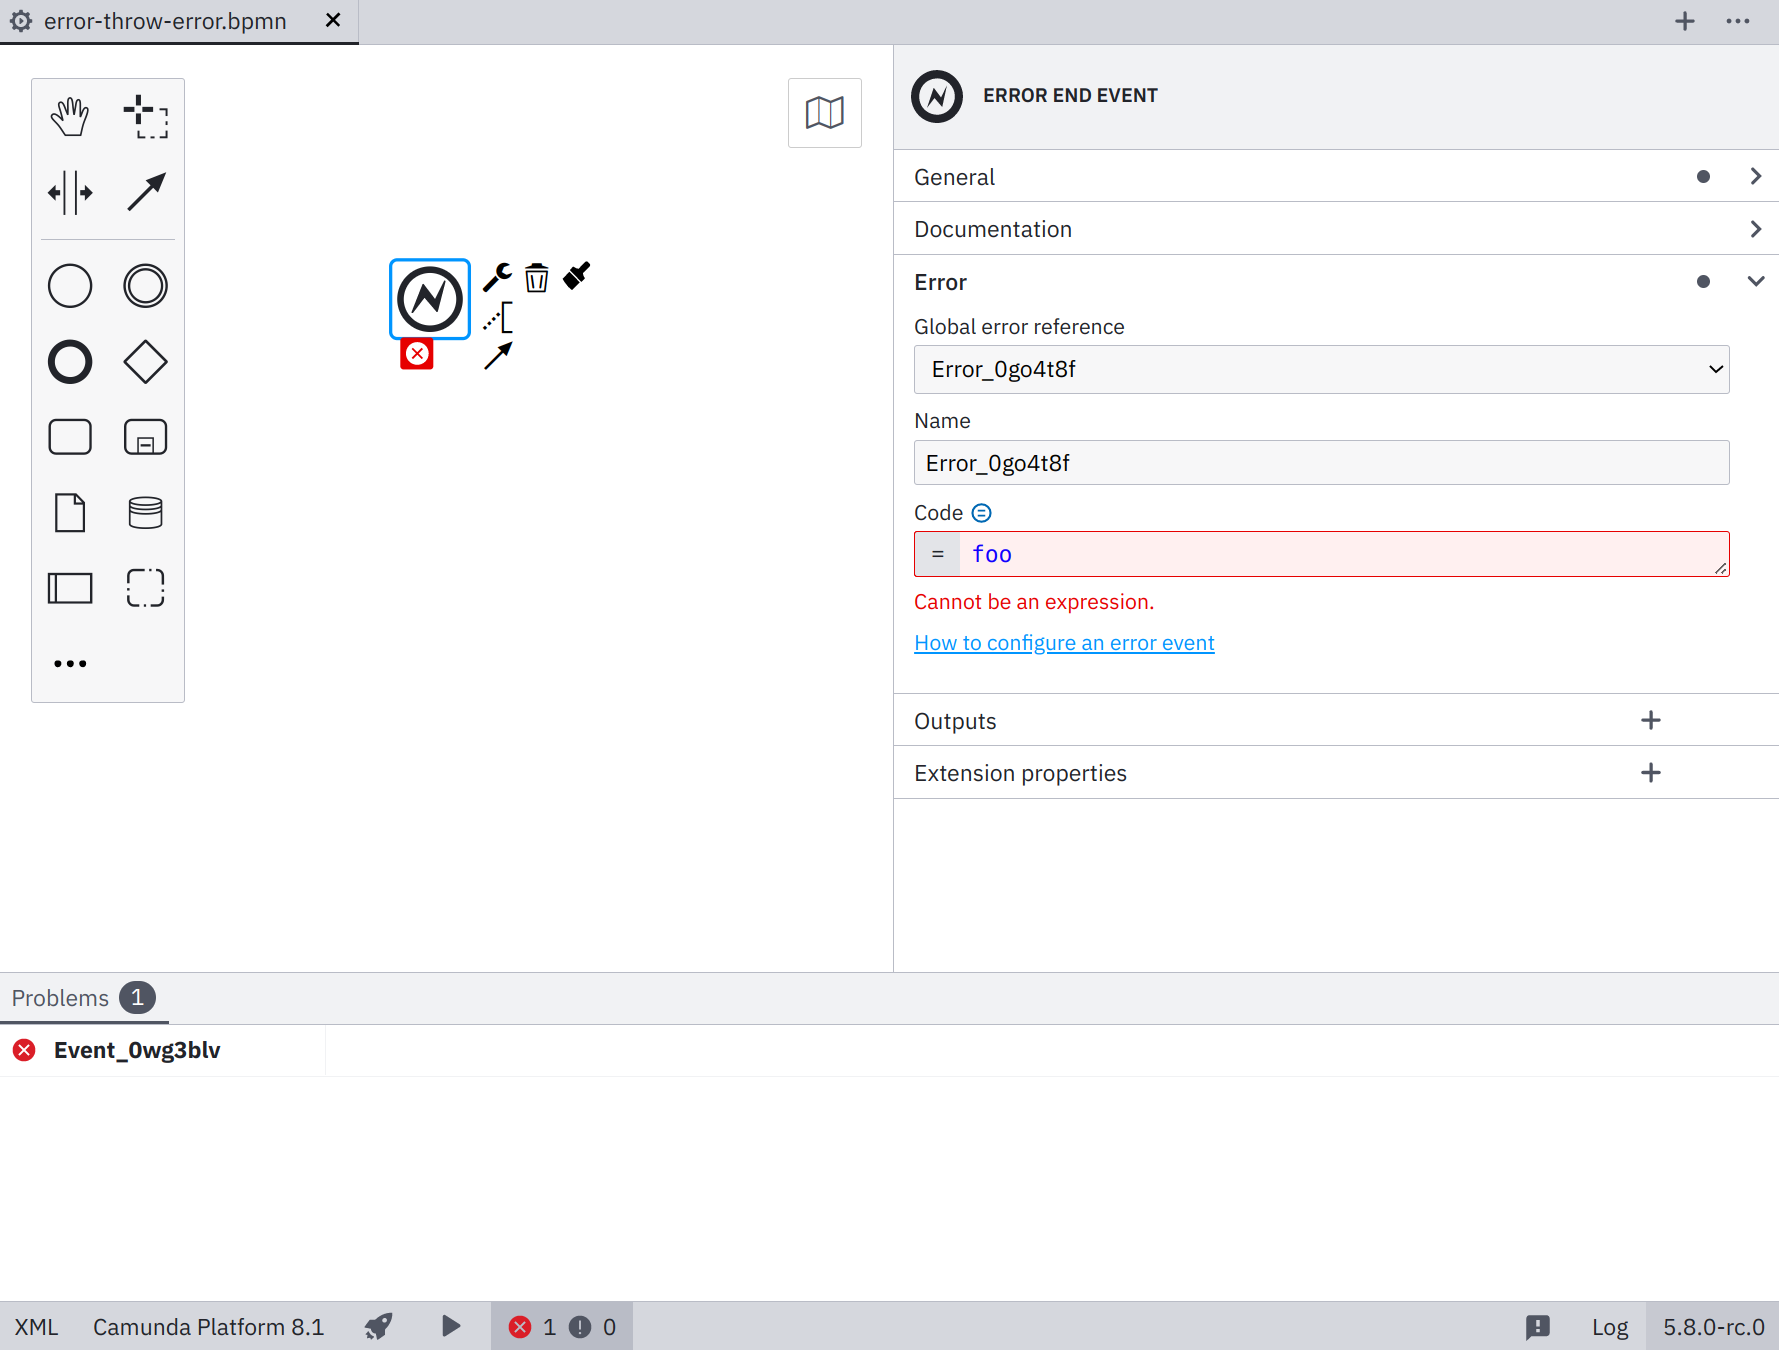Screen dimensions: 1779x1350
Task: Select the hand tool in the palette
Action: [69, 115]
